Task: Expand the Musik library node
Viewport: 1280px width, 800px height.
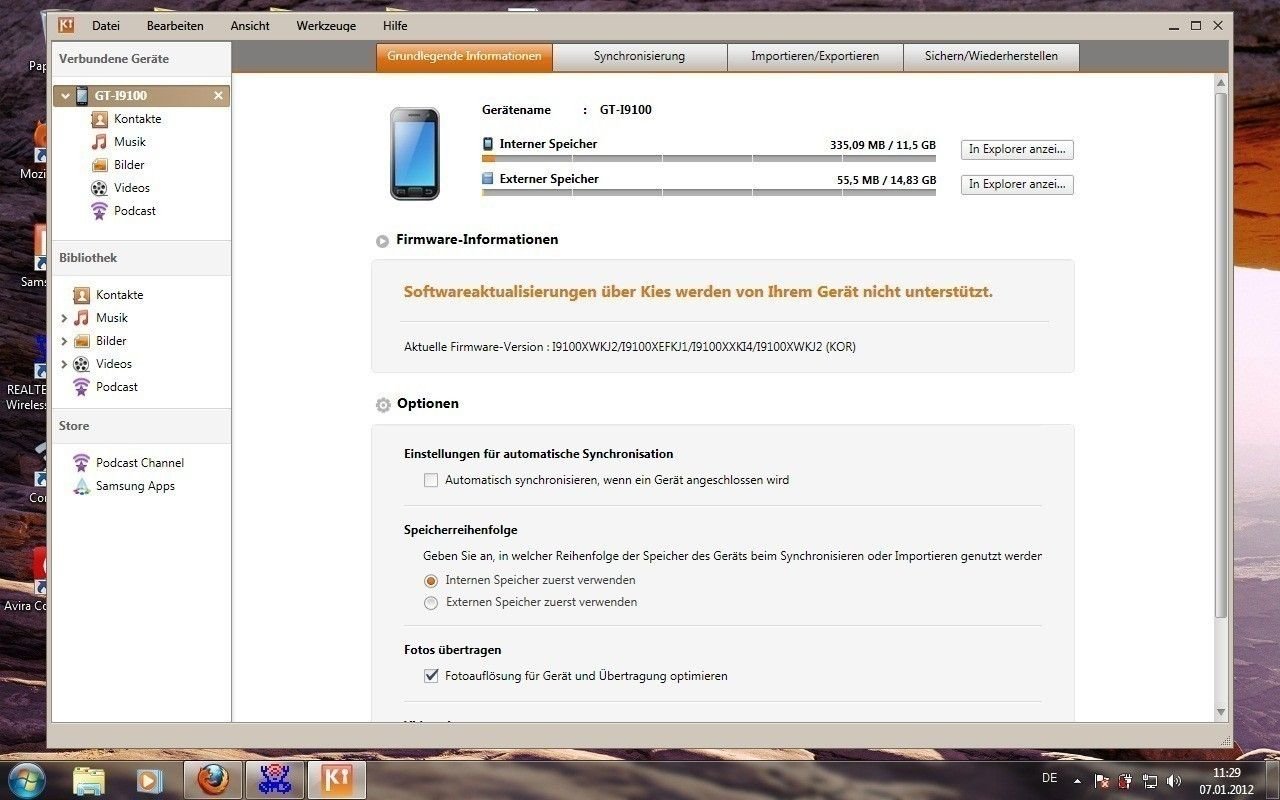Action: click(64, 318)
